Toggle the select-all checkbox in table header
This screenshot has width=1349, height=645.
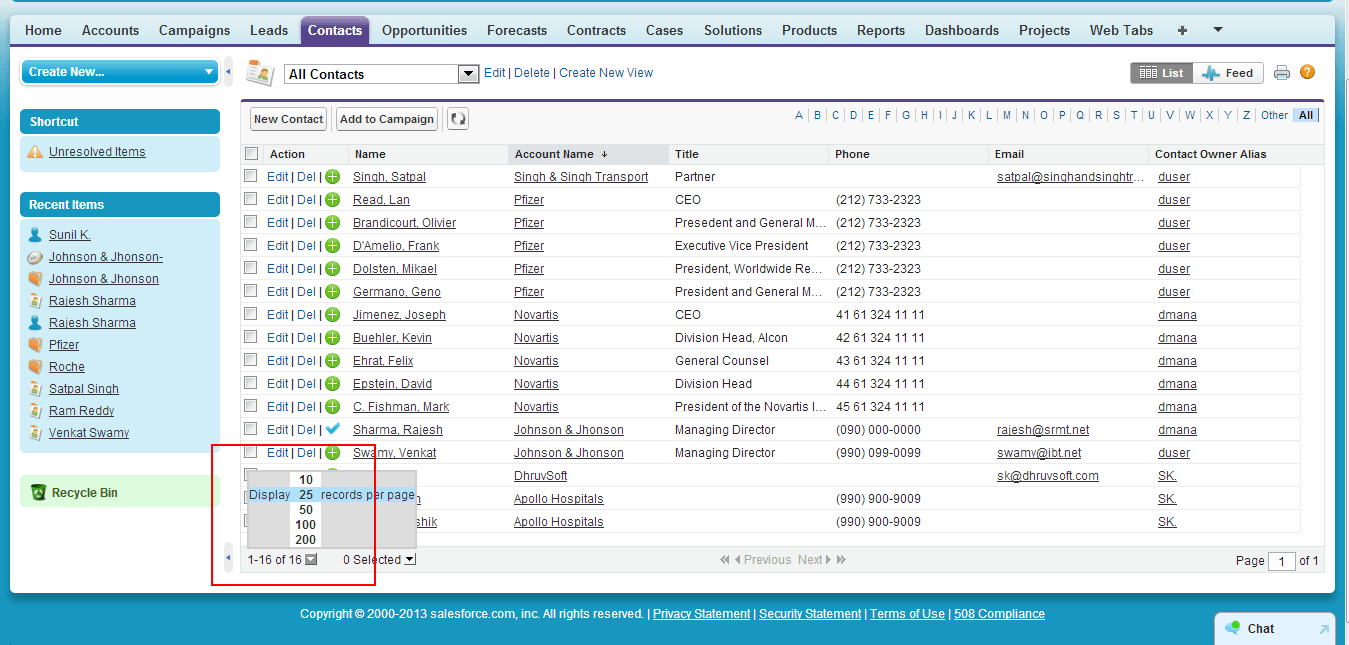point(252,154)
